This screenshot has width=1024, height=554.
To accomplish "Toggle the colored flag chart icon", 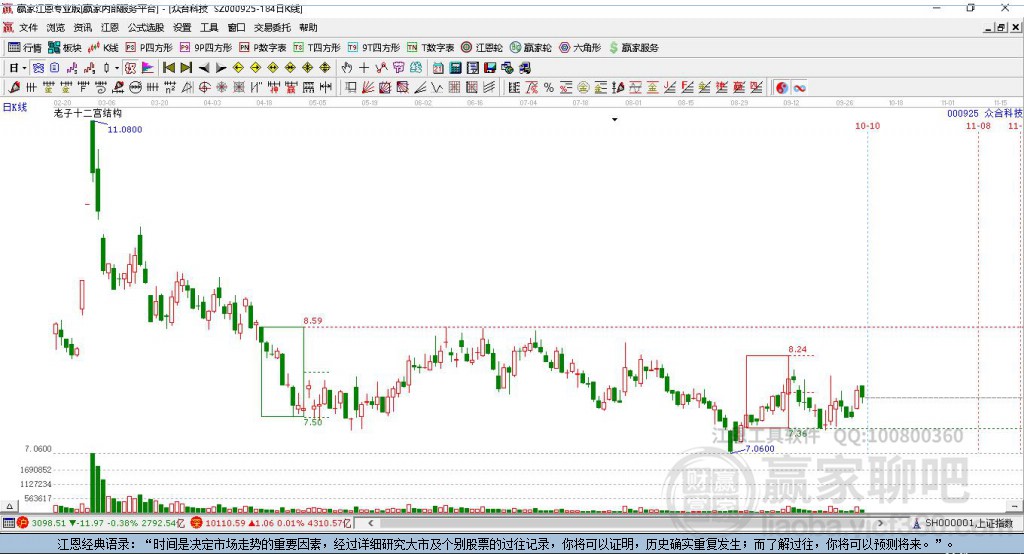I will pyautogui.click(x=148, y=68).
